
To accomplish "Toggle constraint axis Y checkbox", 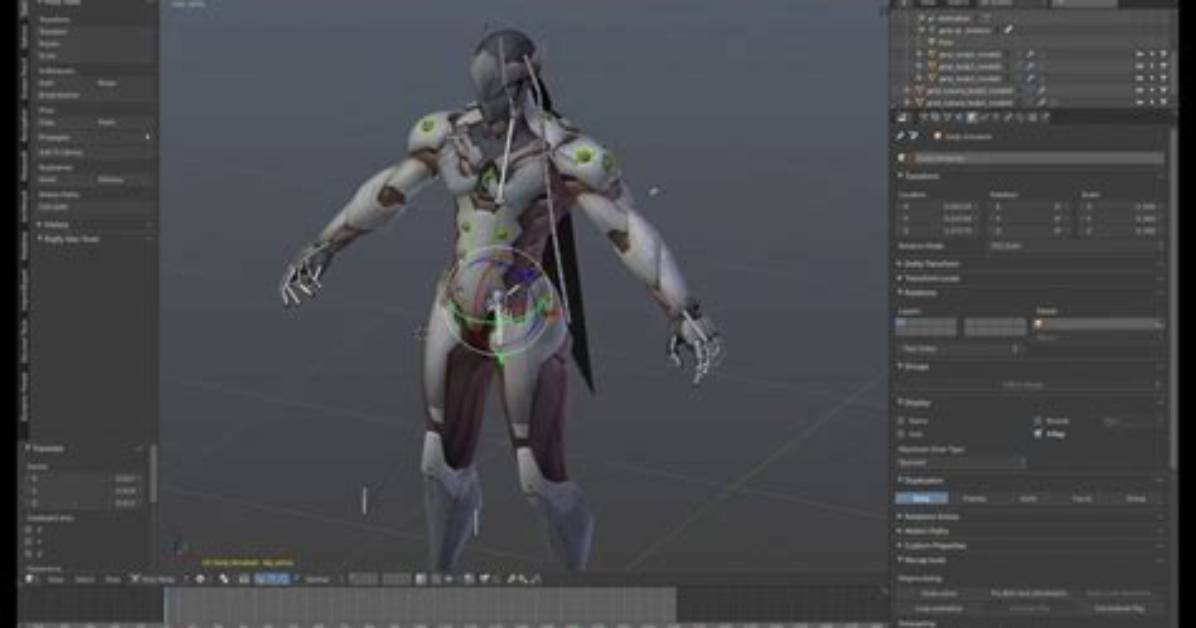I will pyautogui.click(x=30, y=541).
